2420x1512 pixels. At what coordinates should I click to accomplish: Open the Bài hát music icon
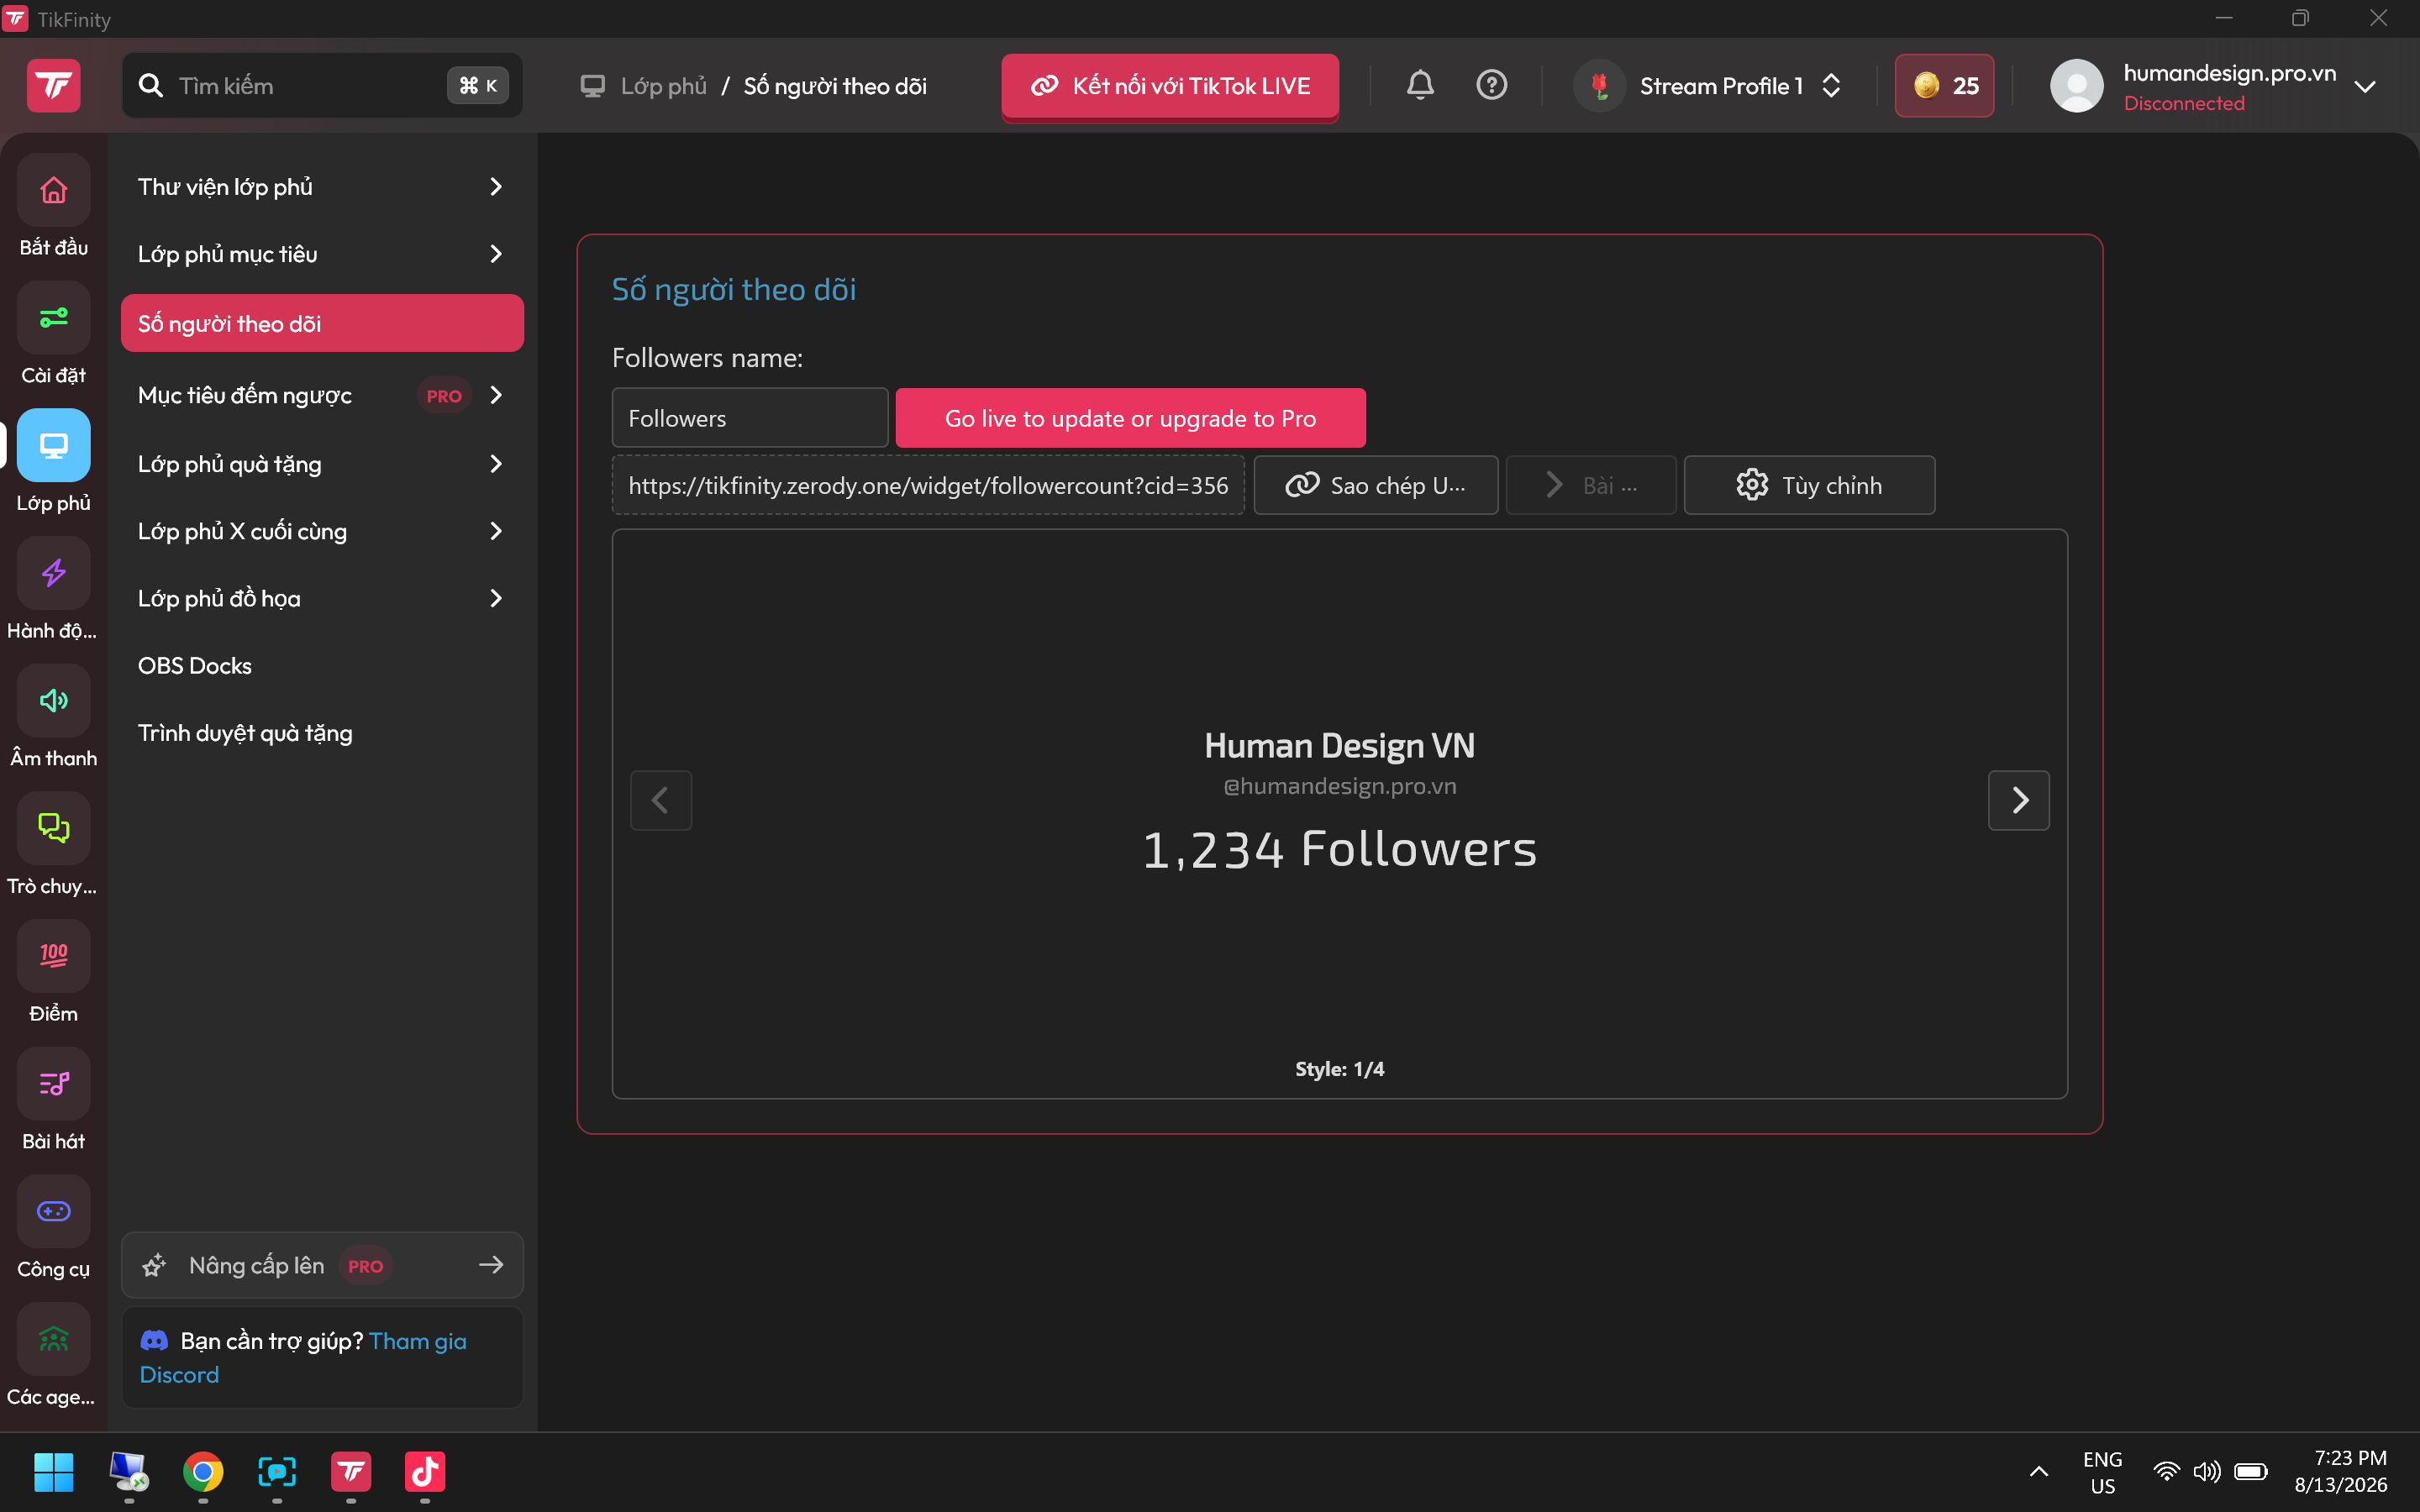[x=54, y=1084]
